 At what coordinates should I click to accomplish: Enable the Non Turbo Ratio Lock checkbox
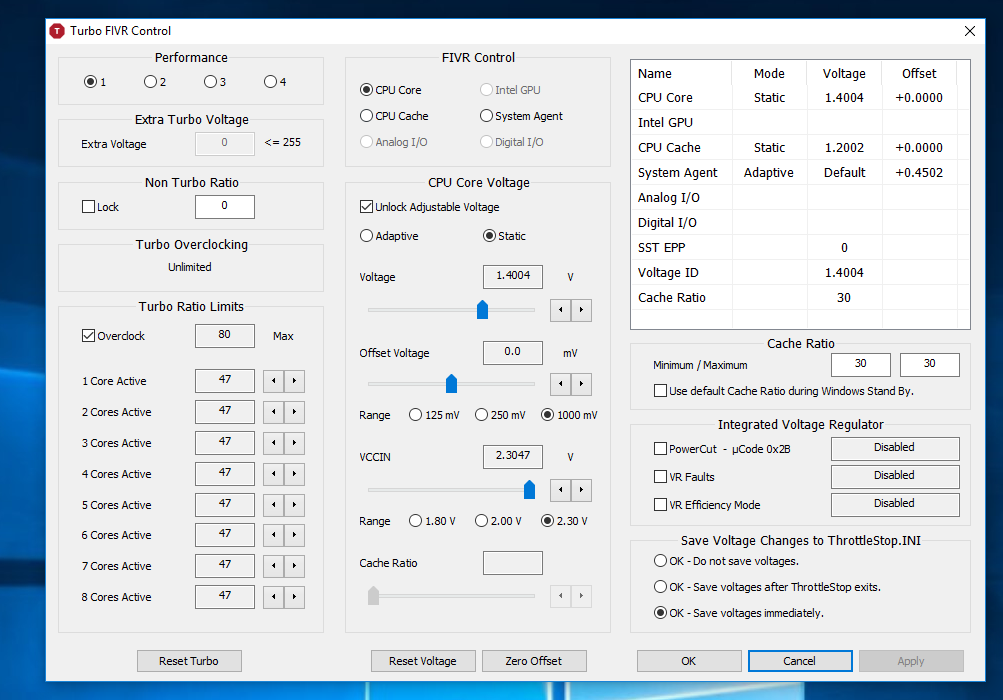(x=88, y=207)
